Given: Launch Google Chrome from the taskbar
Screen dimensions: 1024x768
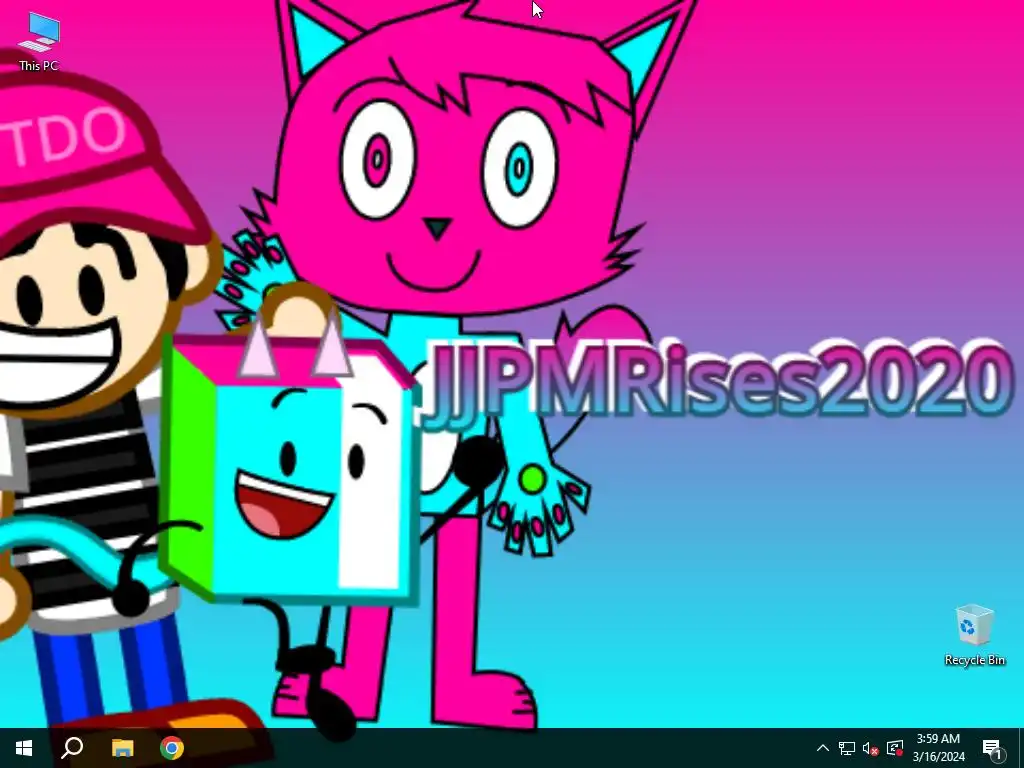Looking at the screenshot, I should click(x=172, y=748).
